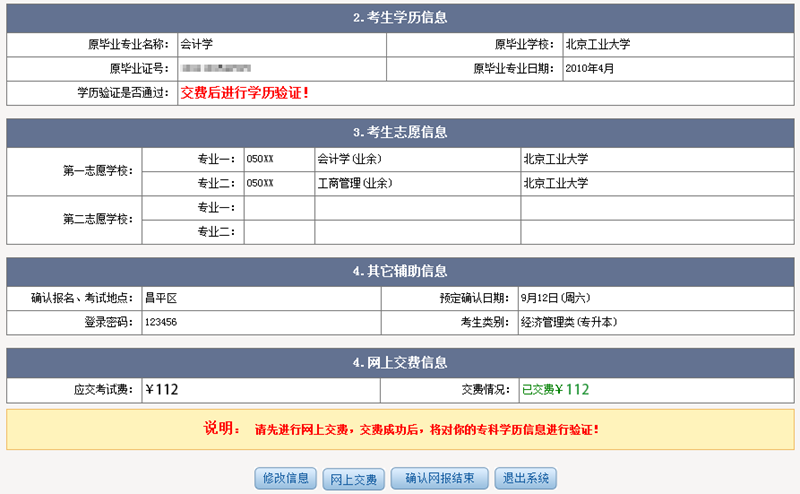Click the 2010年4月 graduation date value

point(589,69)
